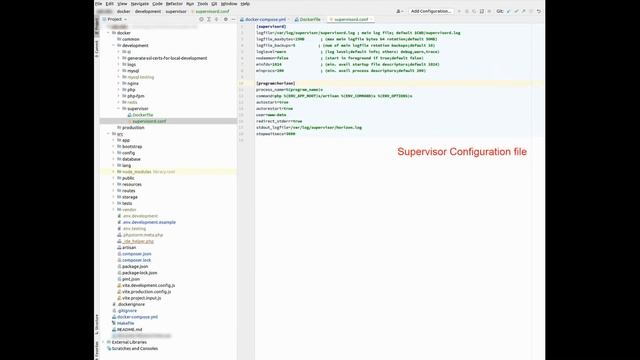Open the Navigate menu
This screenshot has width=640, height=360.
[140, 4]
